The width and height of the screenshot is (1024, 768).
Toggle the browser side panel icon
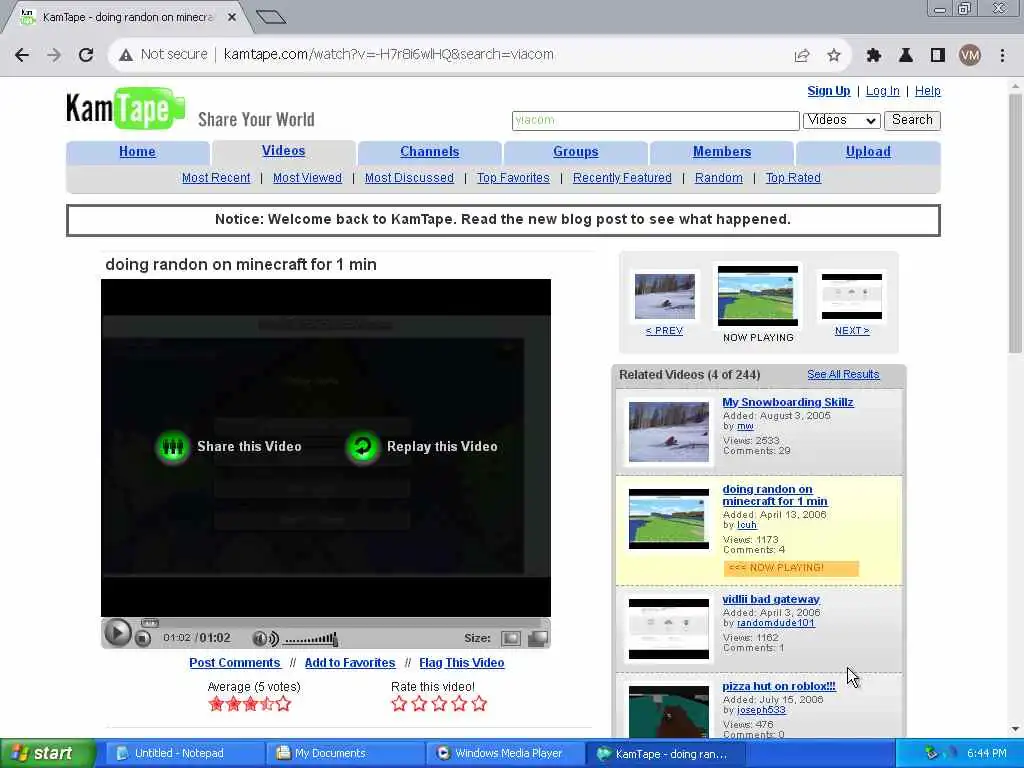pos(938,56)
